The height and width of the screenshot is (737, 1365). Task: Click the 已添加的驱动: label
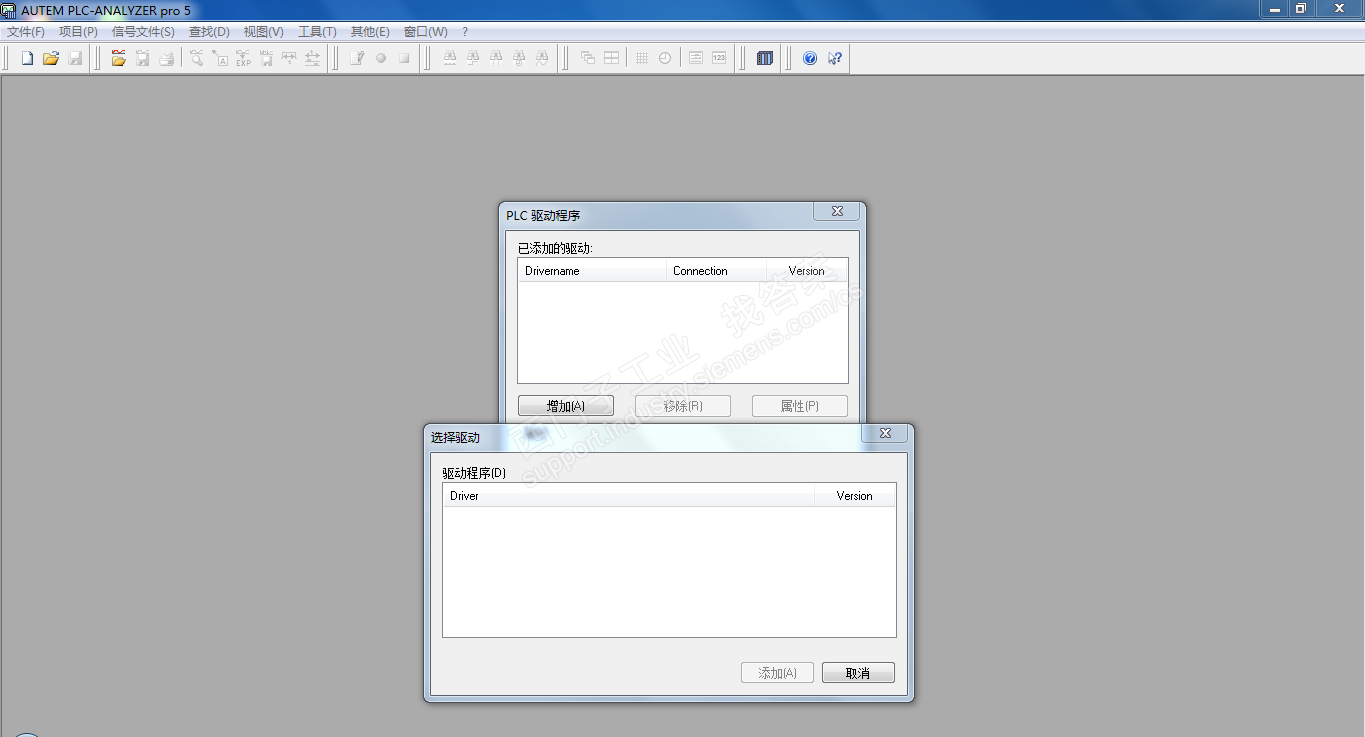pos(555,248)
